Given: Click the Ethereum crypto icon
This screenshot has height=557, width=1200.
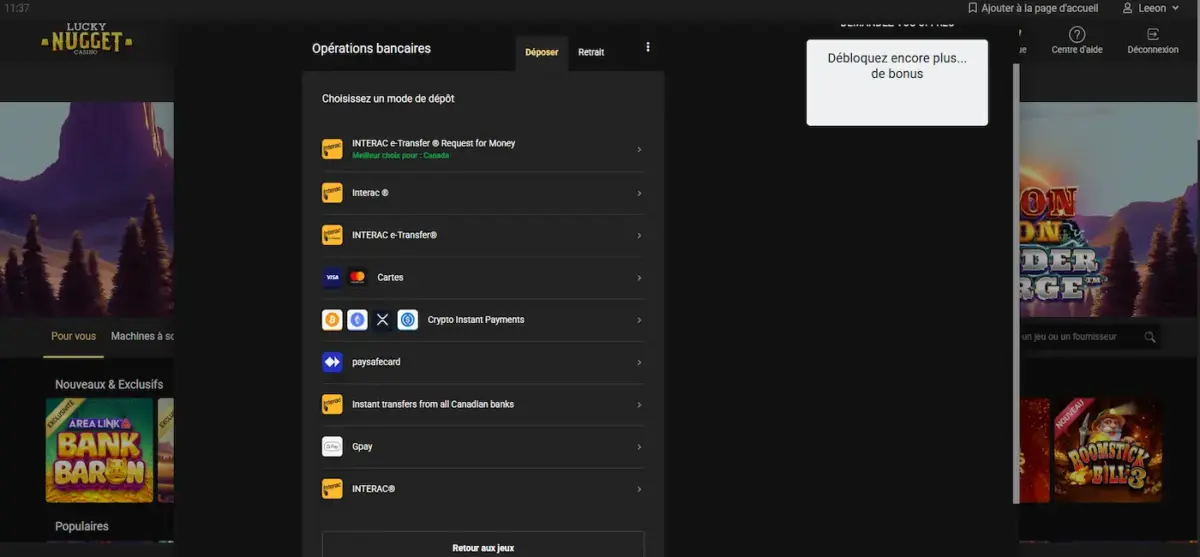Looking at the screenshot, I should 357,320.
